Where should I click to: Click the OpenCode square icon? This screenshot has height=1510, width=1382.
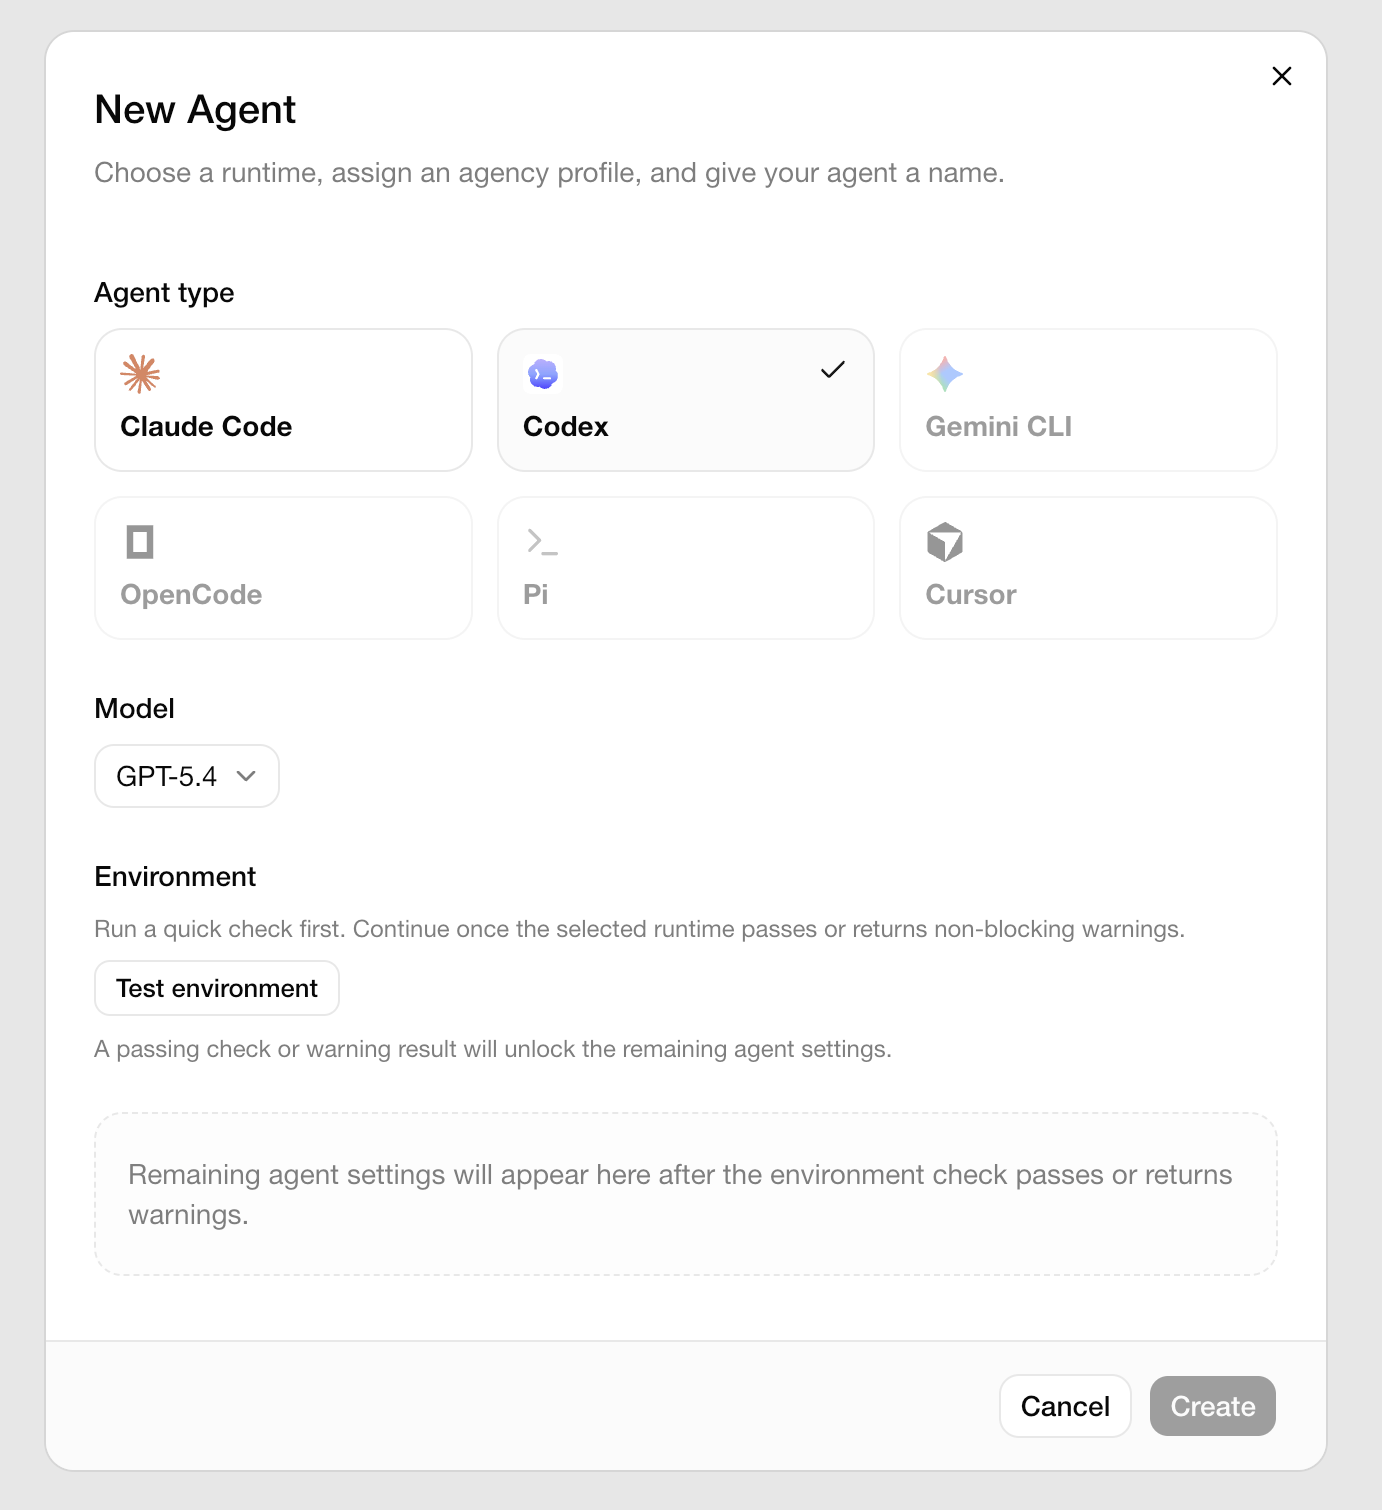tap(139, 541)
